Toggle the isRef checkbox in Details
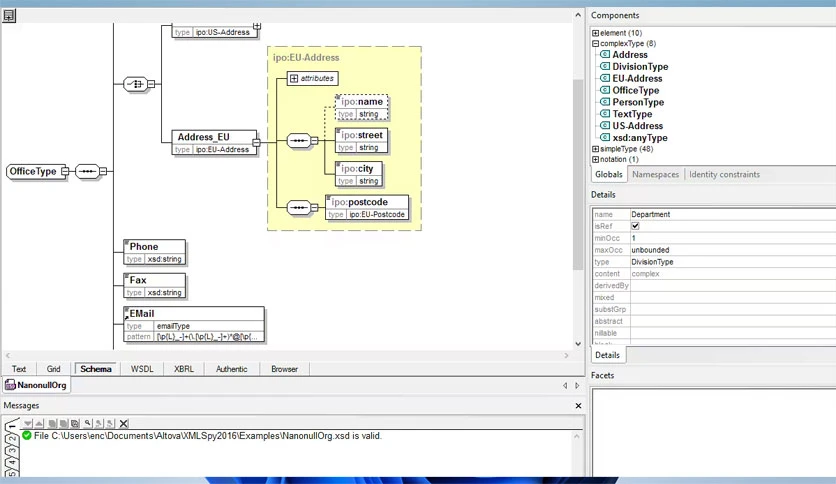 [x=635, y=226]
